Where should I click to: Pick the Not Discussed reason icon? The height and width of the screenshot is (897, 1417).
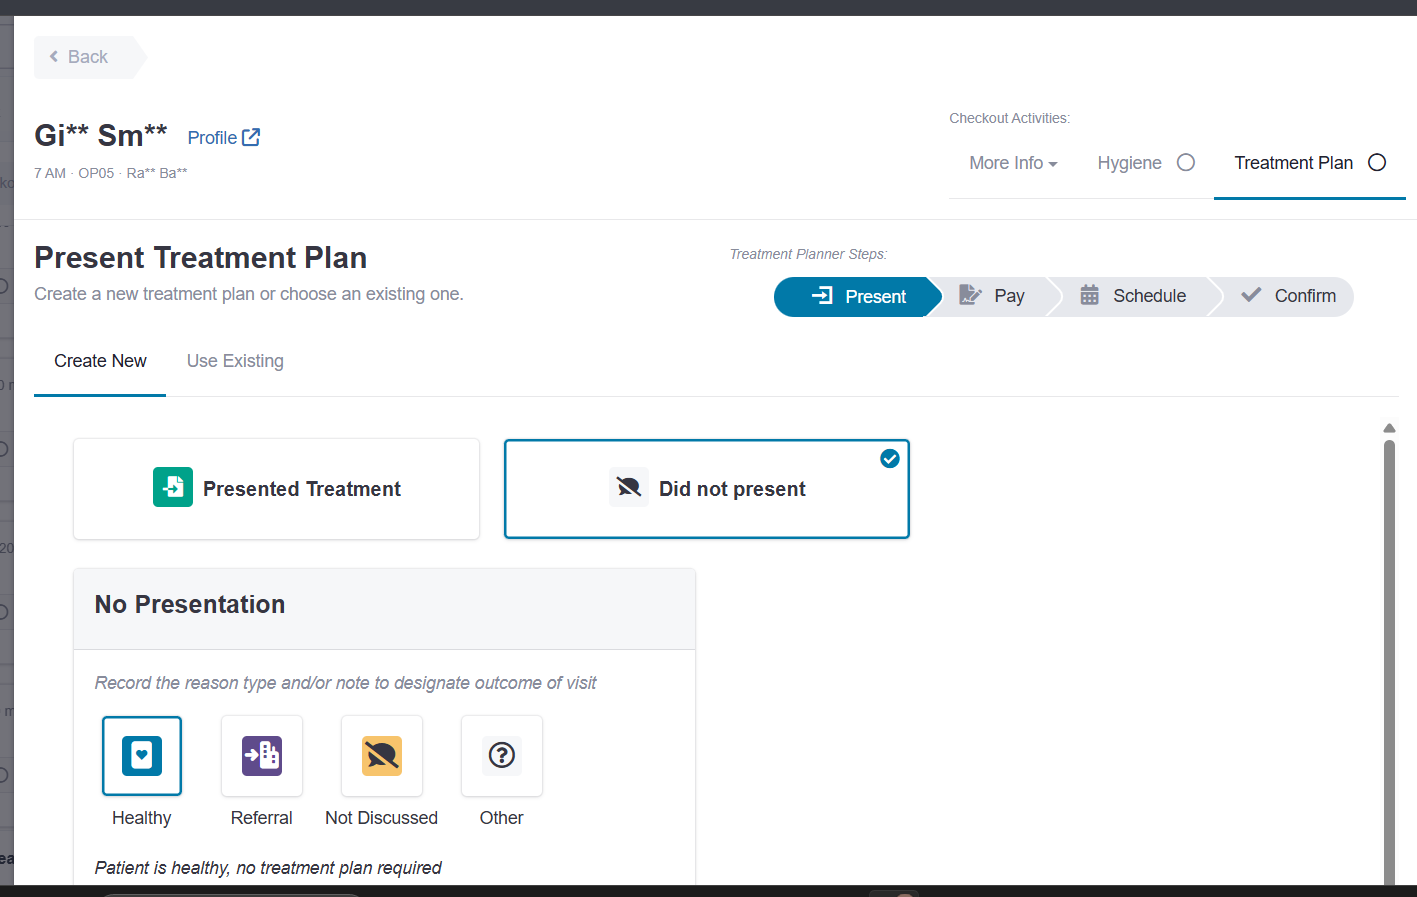382,756
